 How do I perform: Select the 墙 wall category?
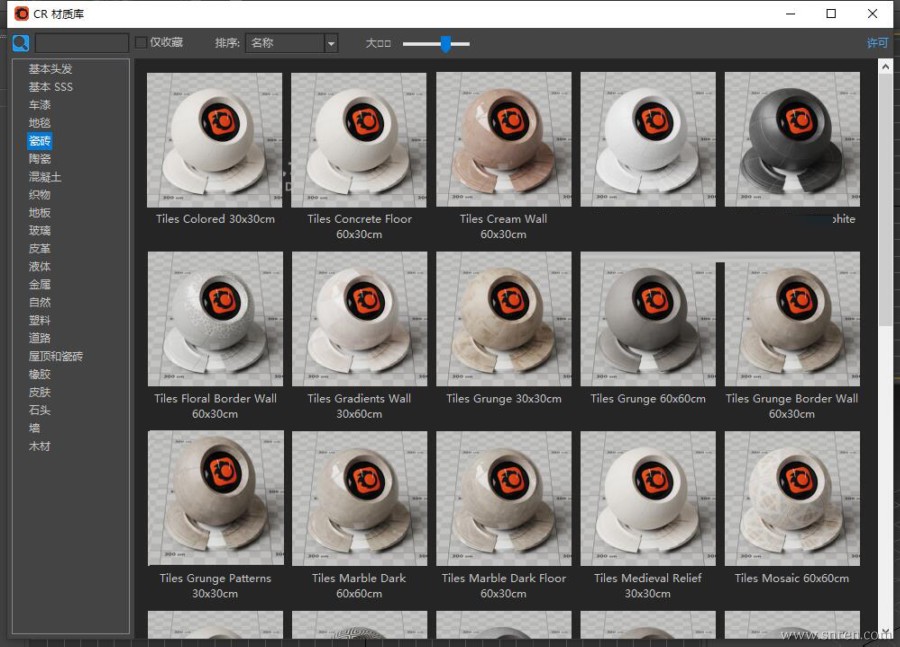(34, 428)
